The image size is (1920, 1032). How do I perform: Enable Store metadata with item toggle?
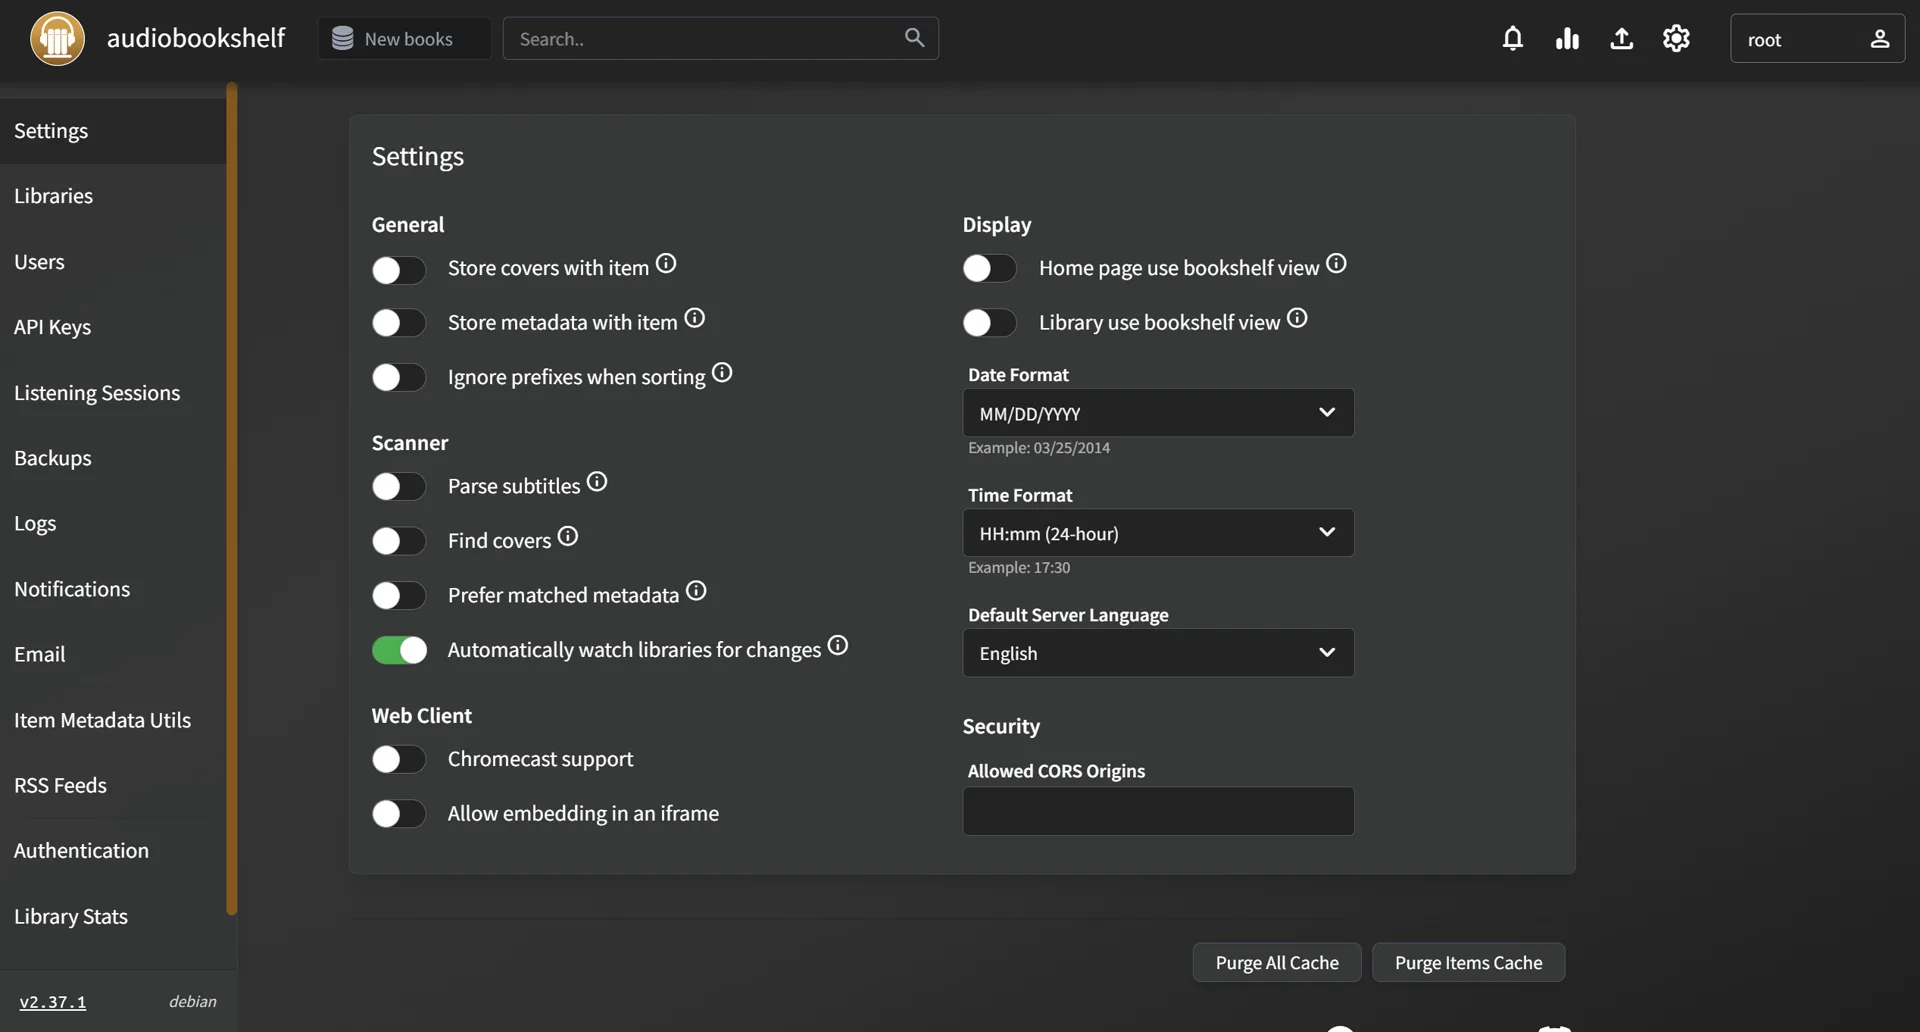point(399,323)
